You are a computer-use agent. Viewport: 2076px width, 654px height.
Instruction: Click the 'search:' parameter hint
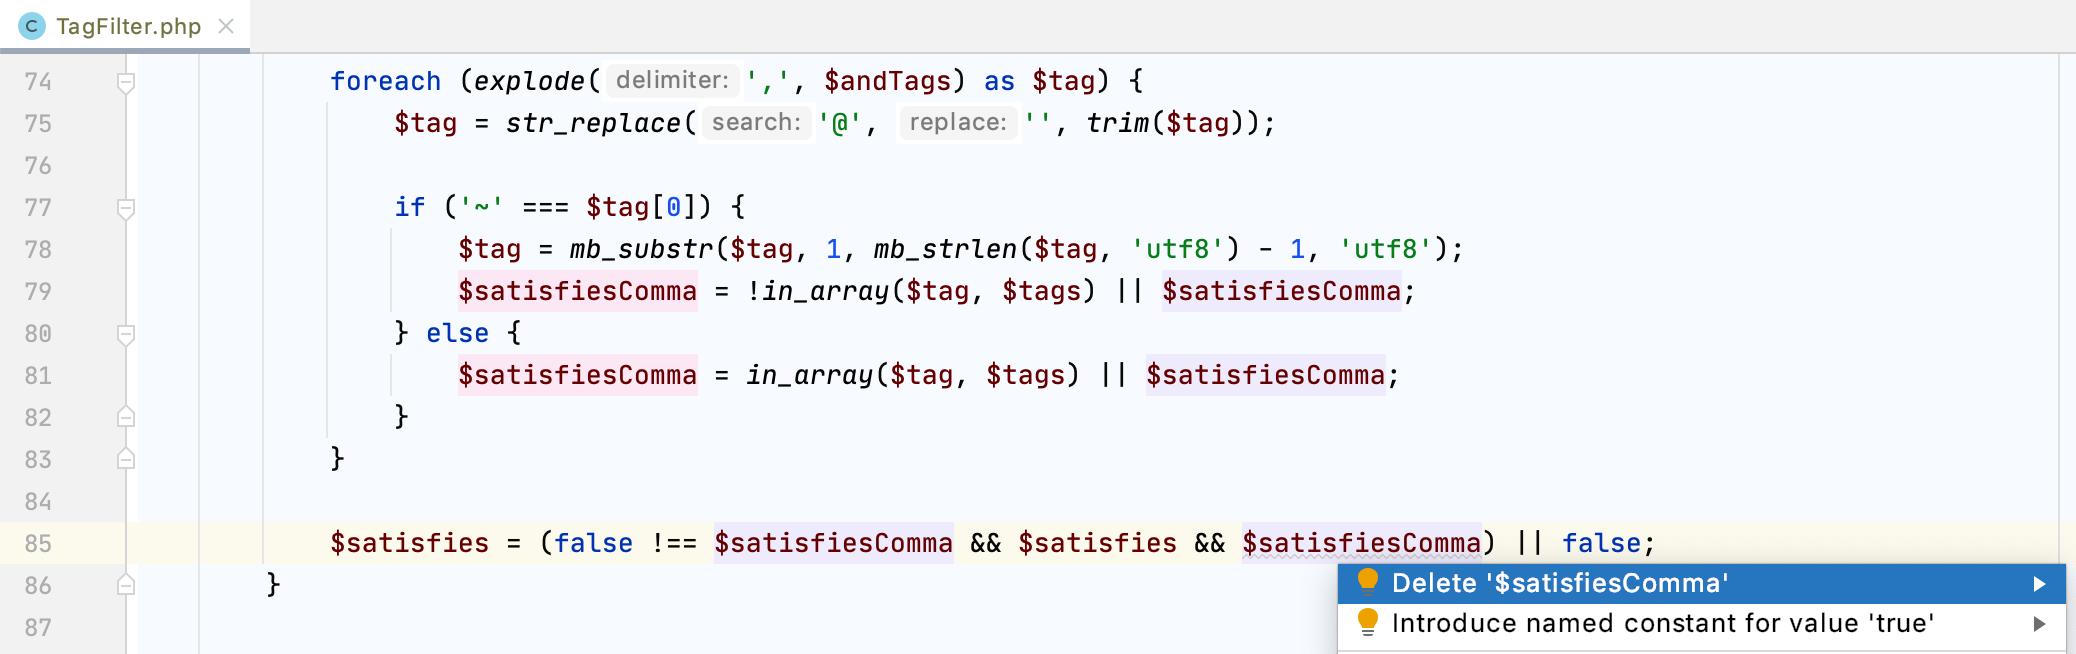[x=756, y=122]
